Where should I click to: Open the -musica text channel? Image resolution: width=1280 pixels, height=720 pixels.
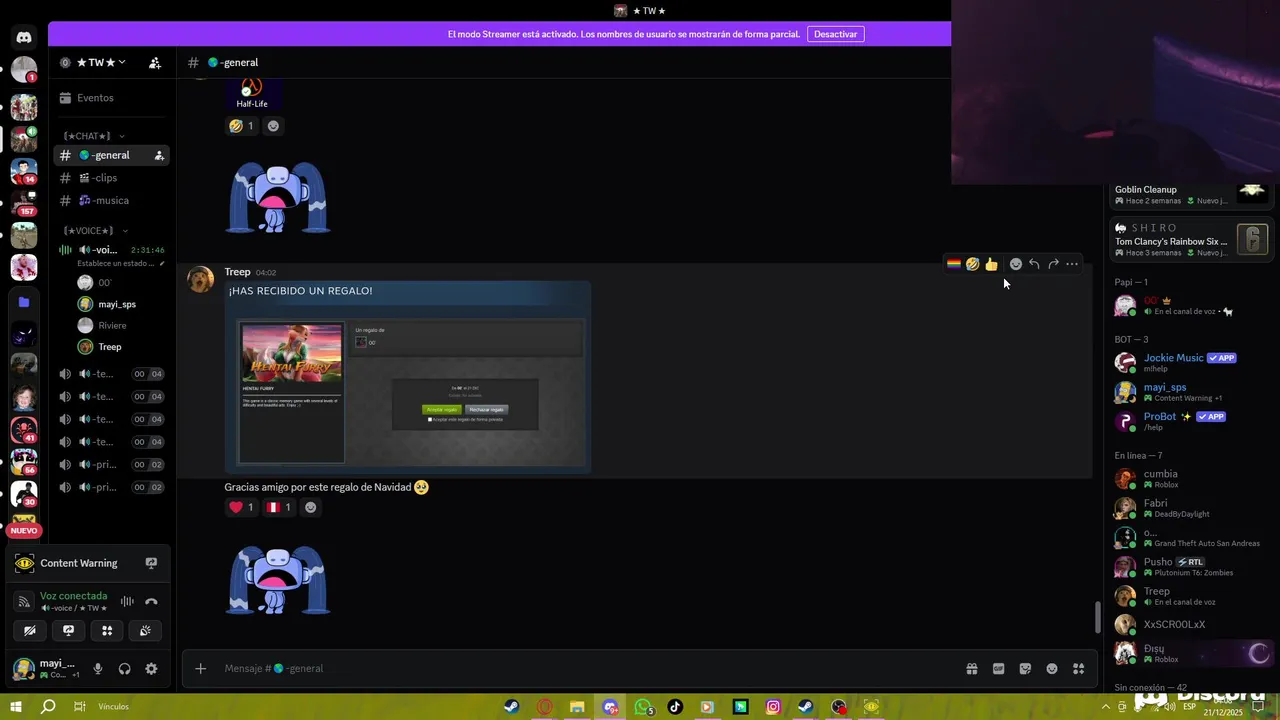111,200
